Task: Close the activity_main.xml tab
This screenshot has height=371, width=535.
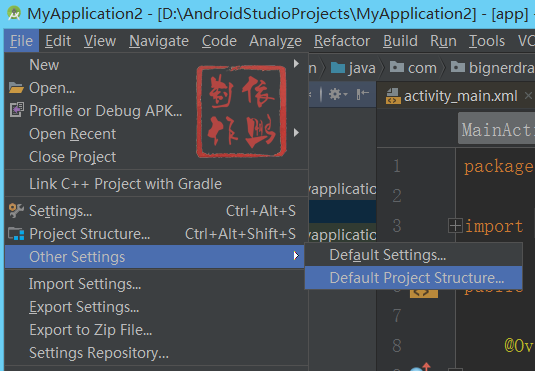Action: (x=528, y=95)
